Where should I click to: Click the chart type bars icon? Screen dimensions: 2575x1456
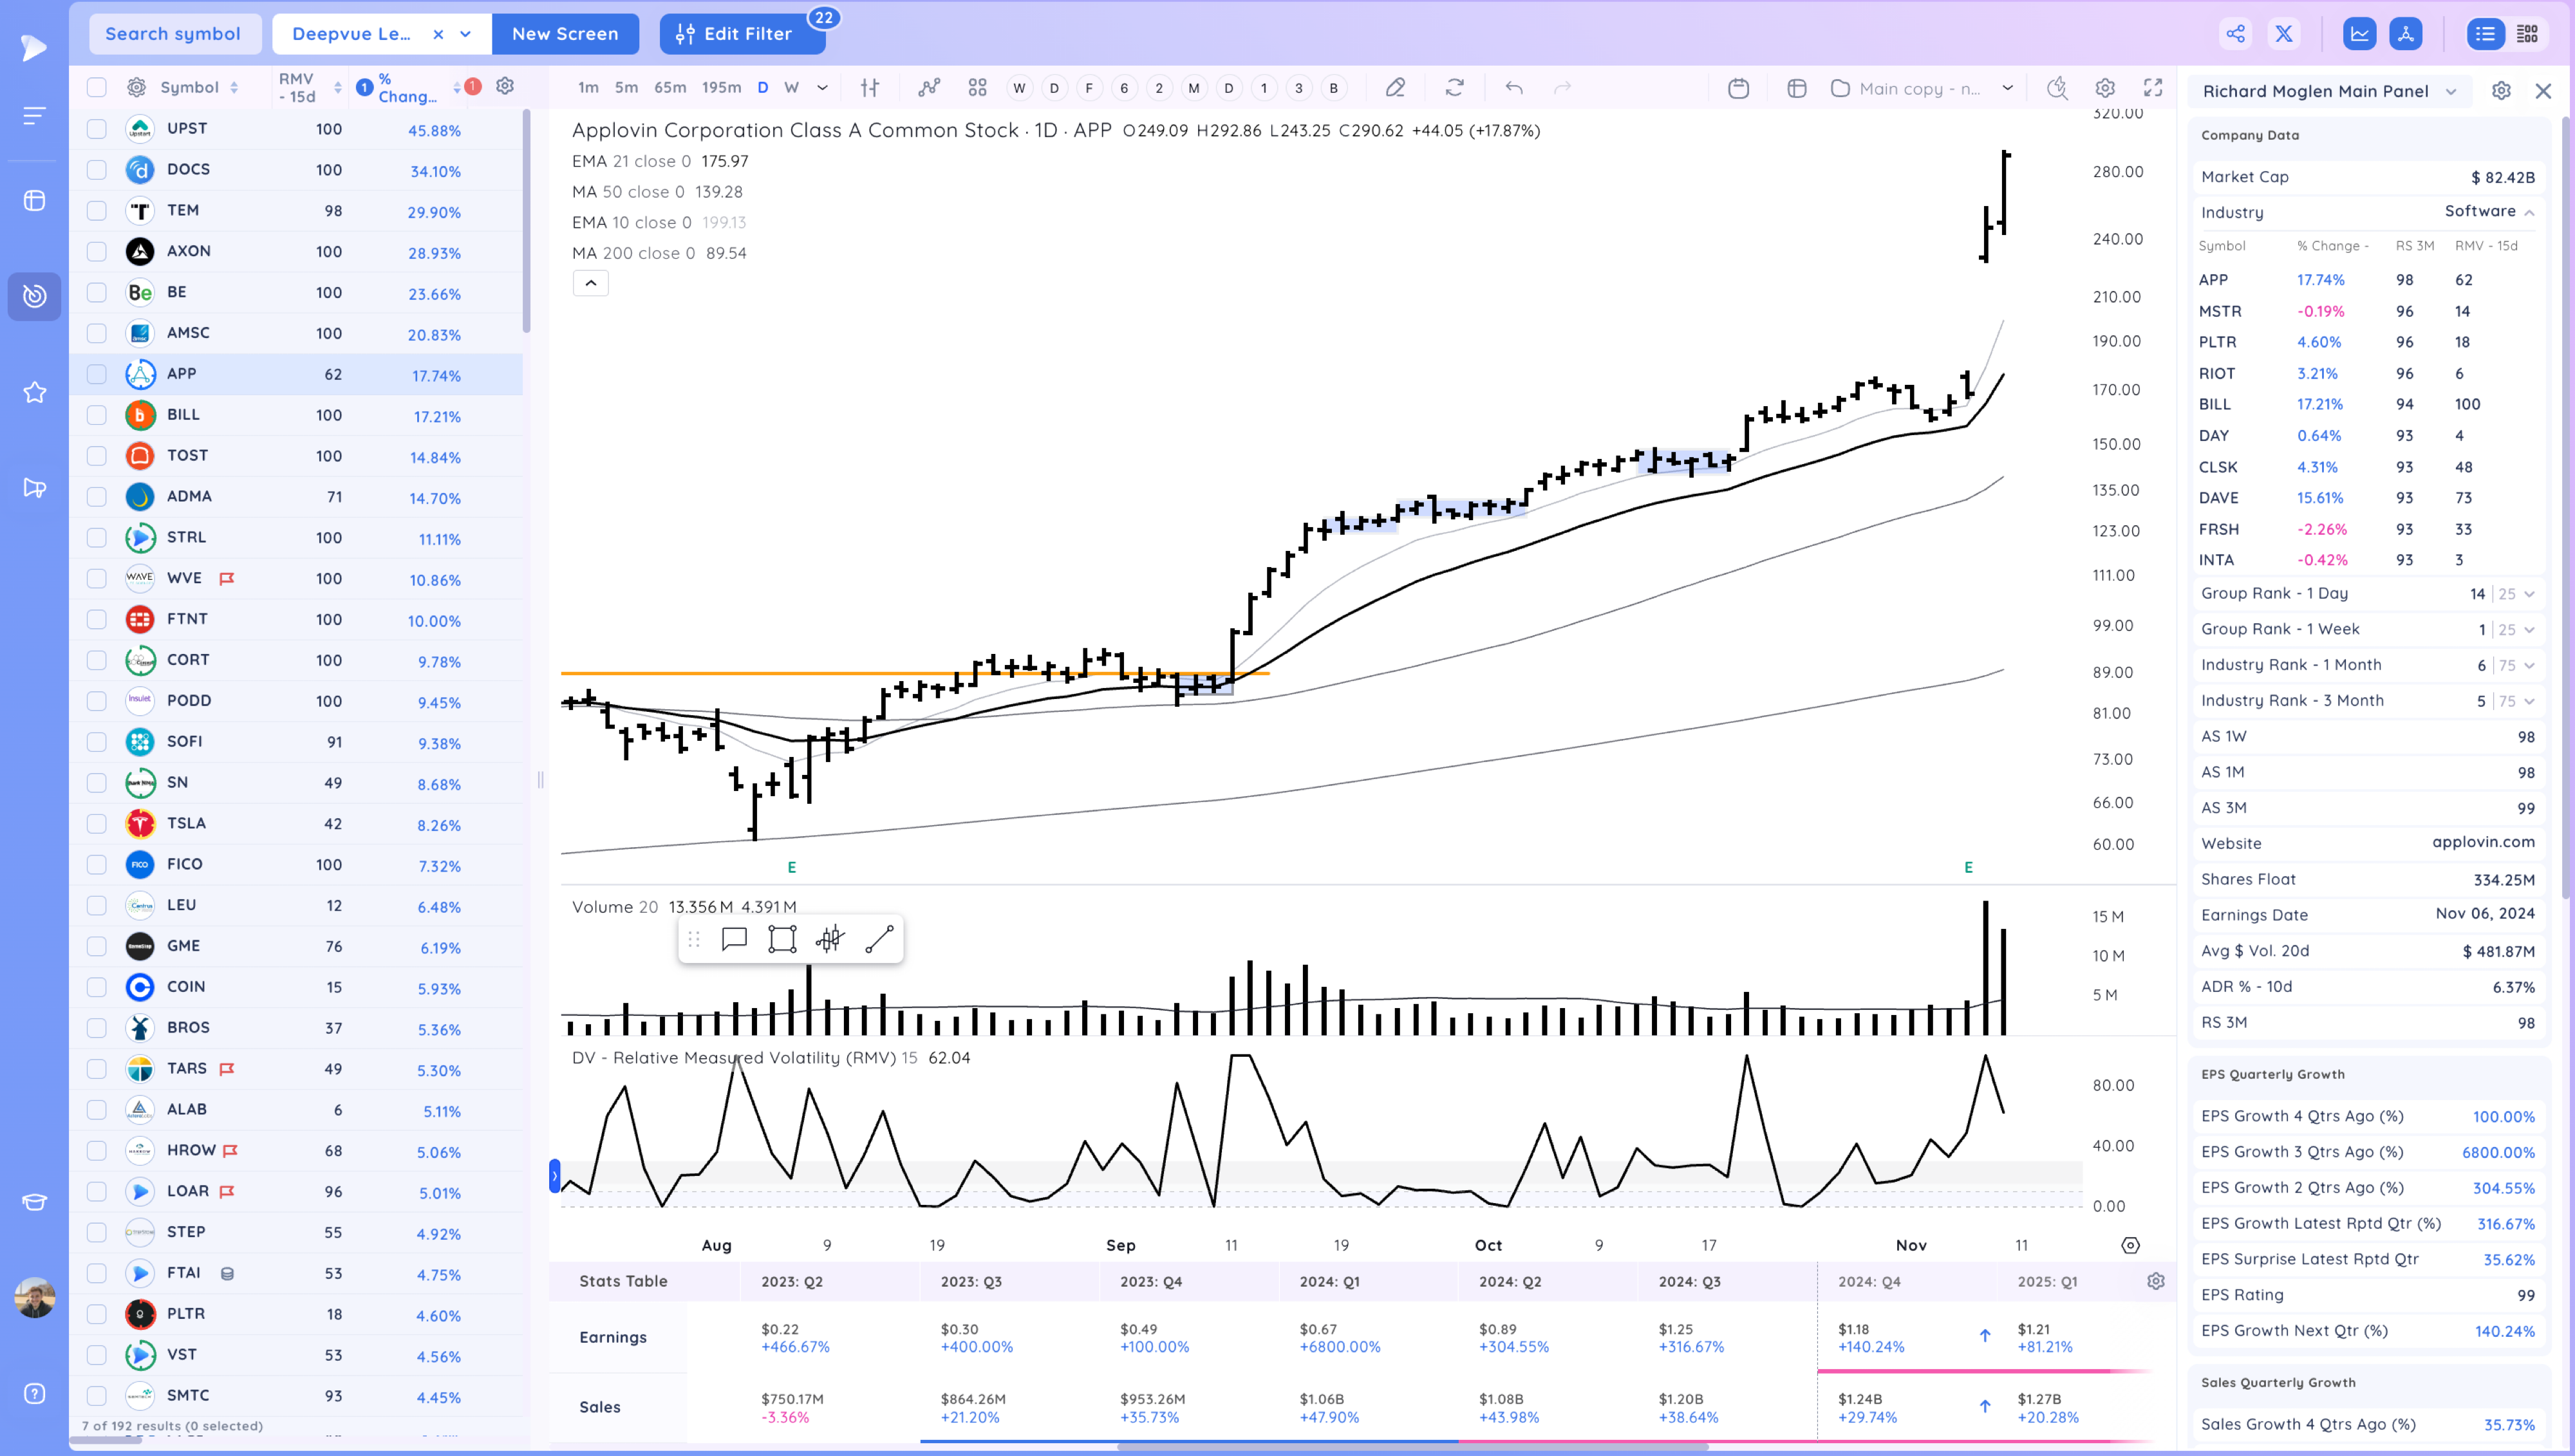tap(870, 88)
